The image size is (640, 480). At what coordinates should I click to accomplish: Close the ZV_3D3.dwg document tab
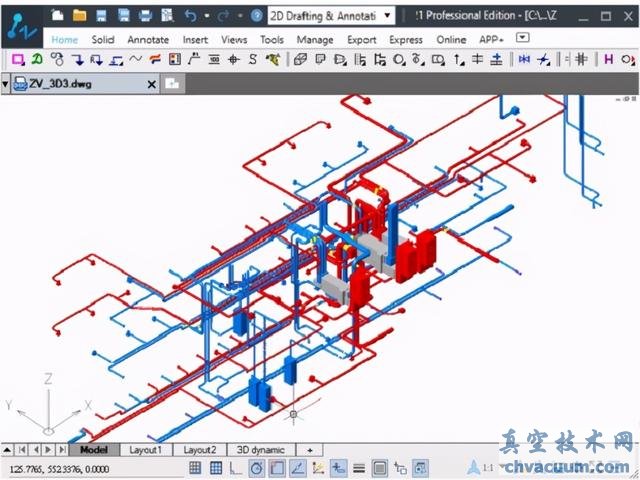tap(151, 84)
